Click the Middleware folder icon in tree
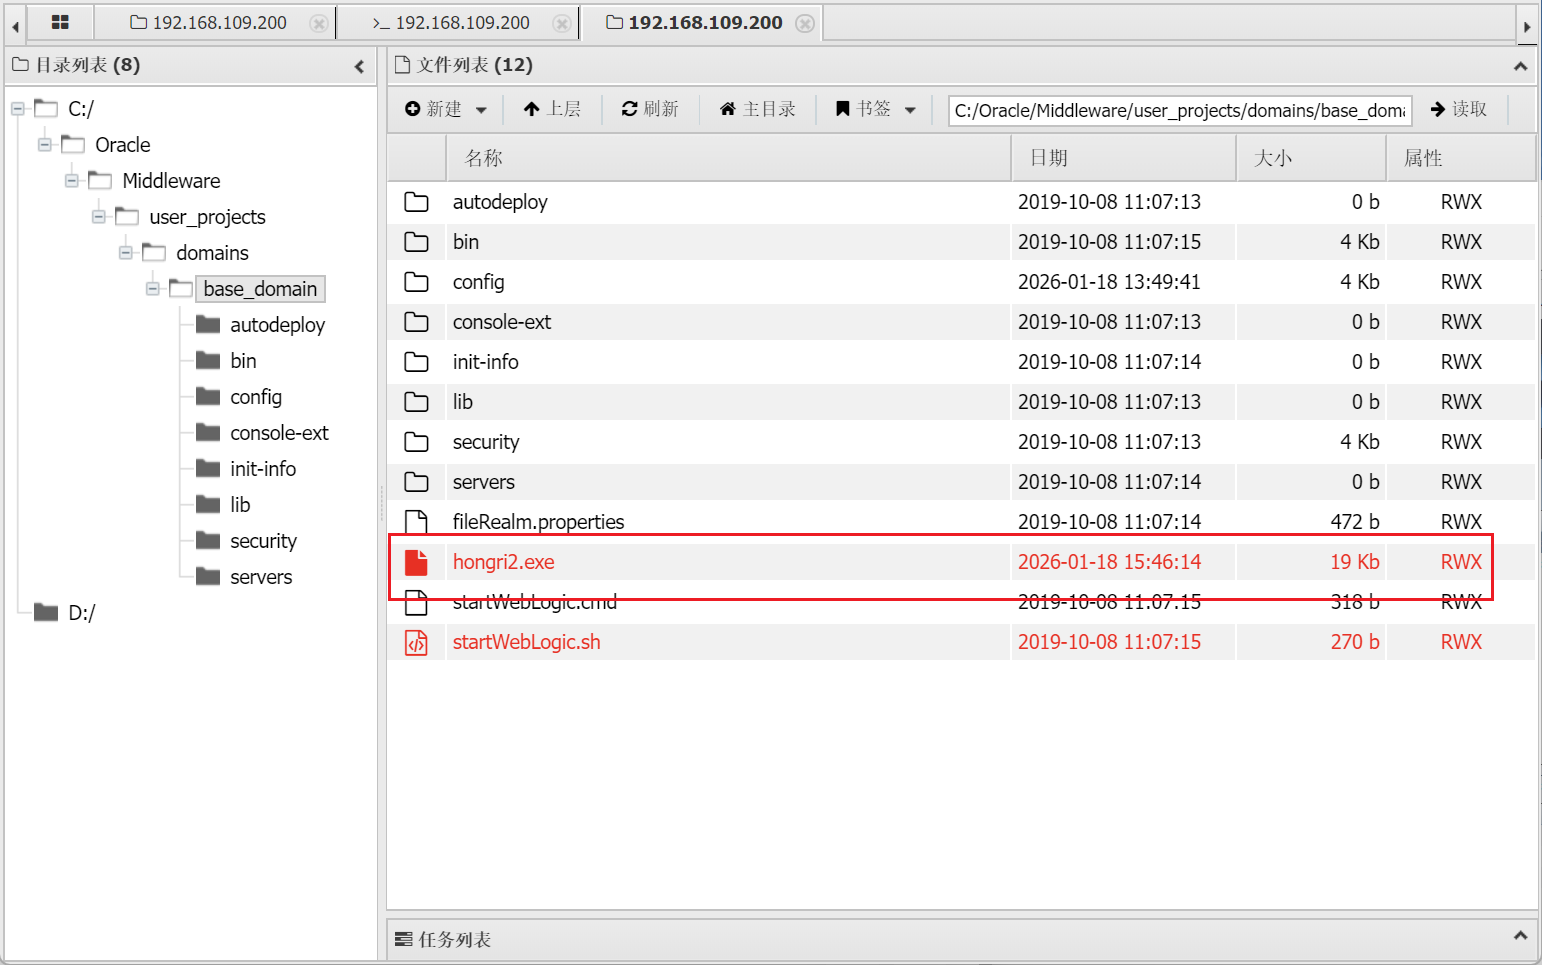 tap(100, 180)
